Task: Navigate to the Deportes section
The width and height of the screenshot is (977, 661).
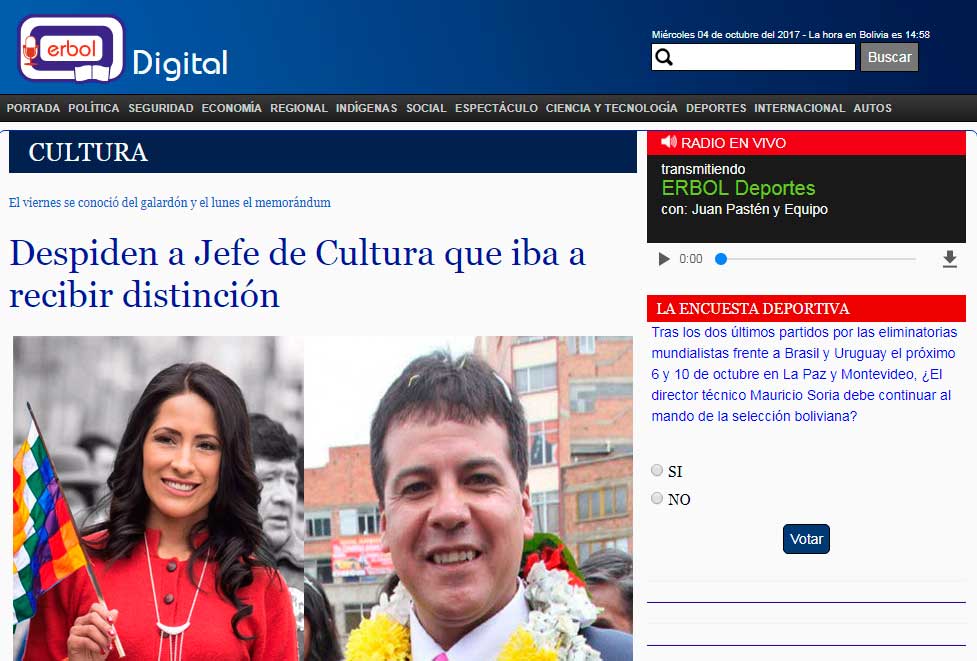Action: [716, 108]
